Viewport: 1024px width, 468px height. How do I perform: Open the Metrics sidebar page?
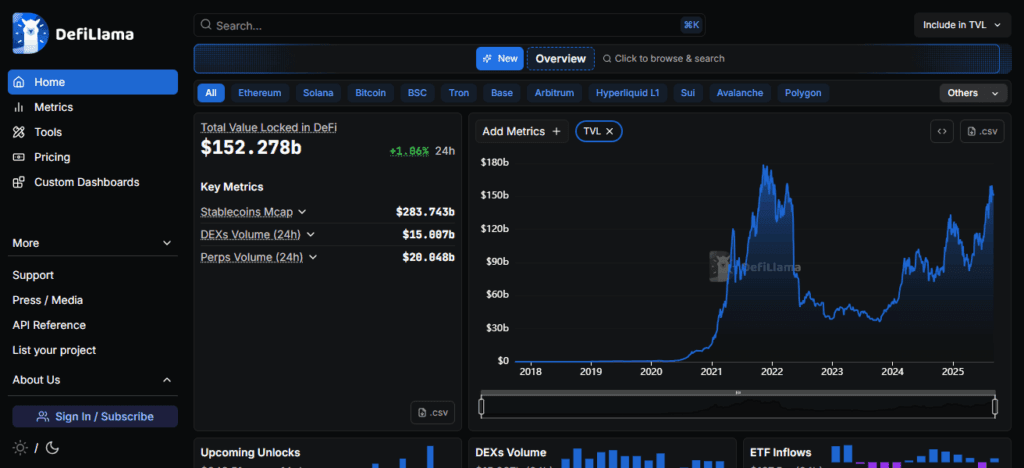pyautogui.click(x=53, y=107)
